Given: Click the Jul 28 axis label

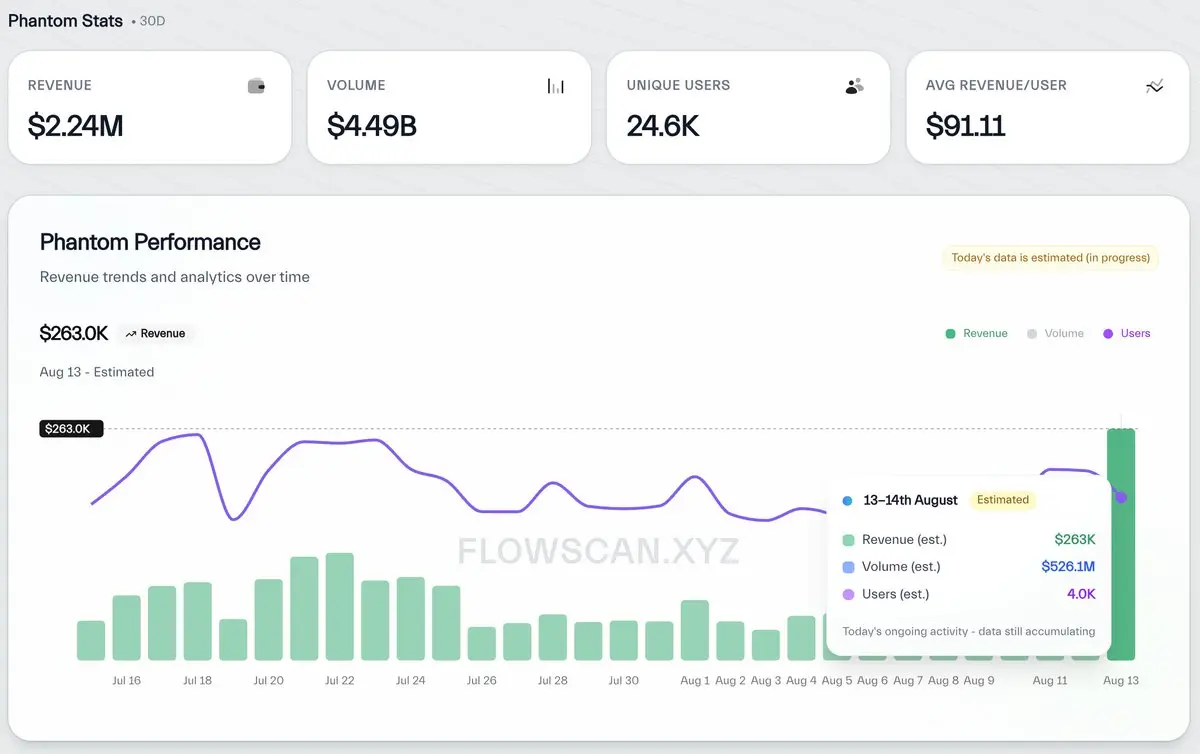Looking at the screenshot, I should click(553, 681).
